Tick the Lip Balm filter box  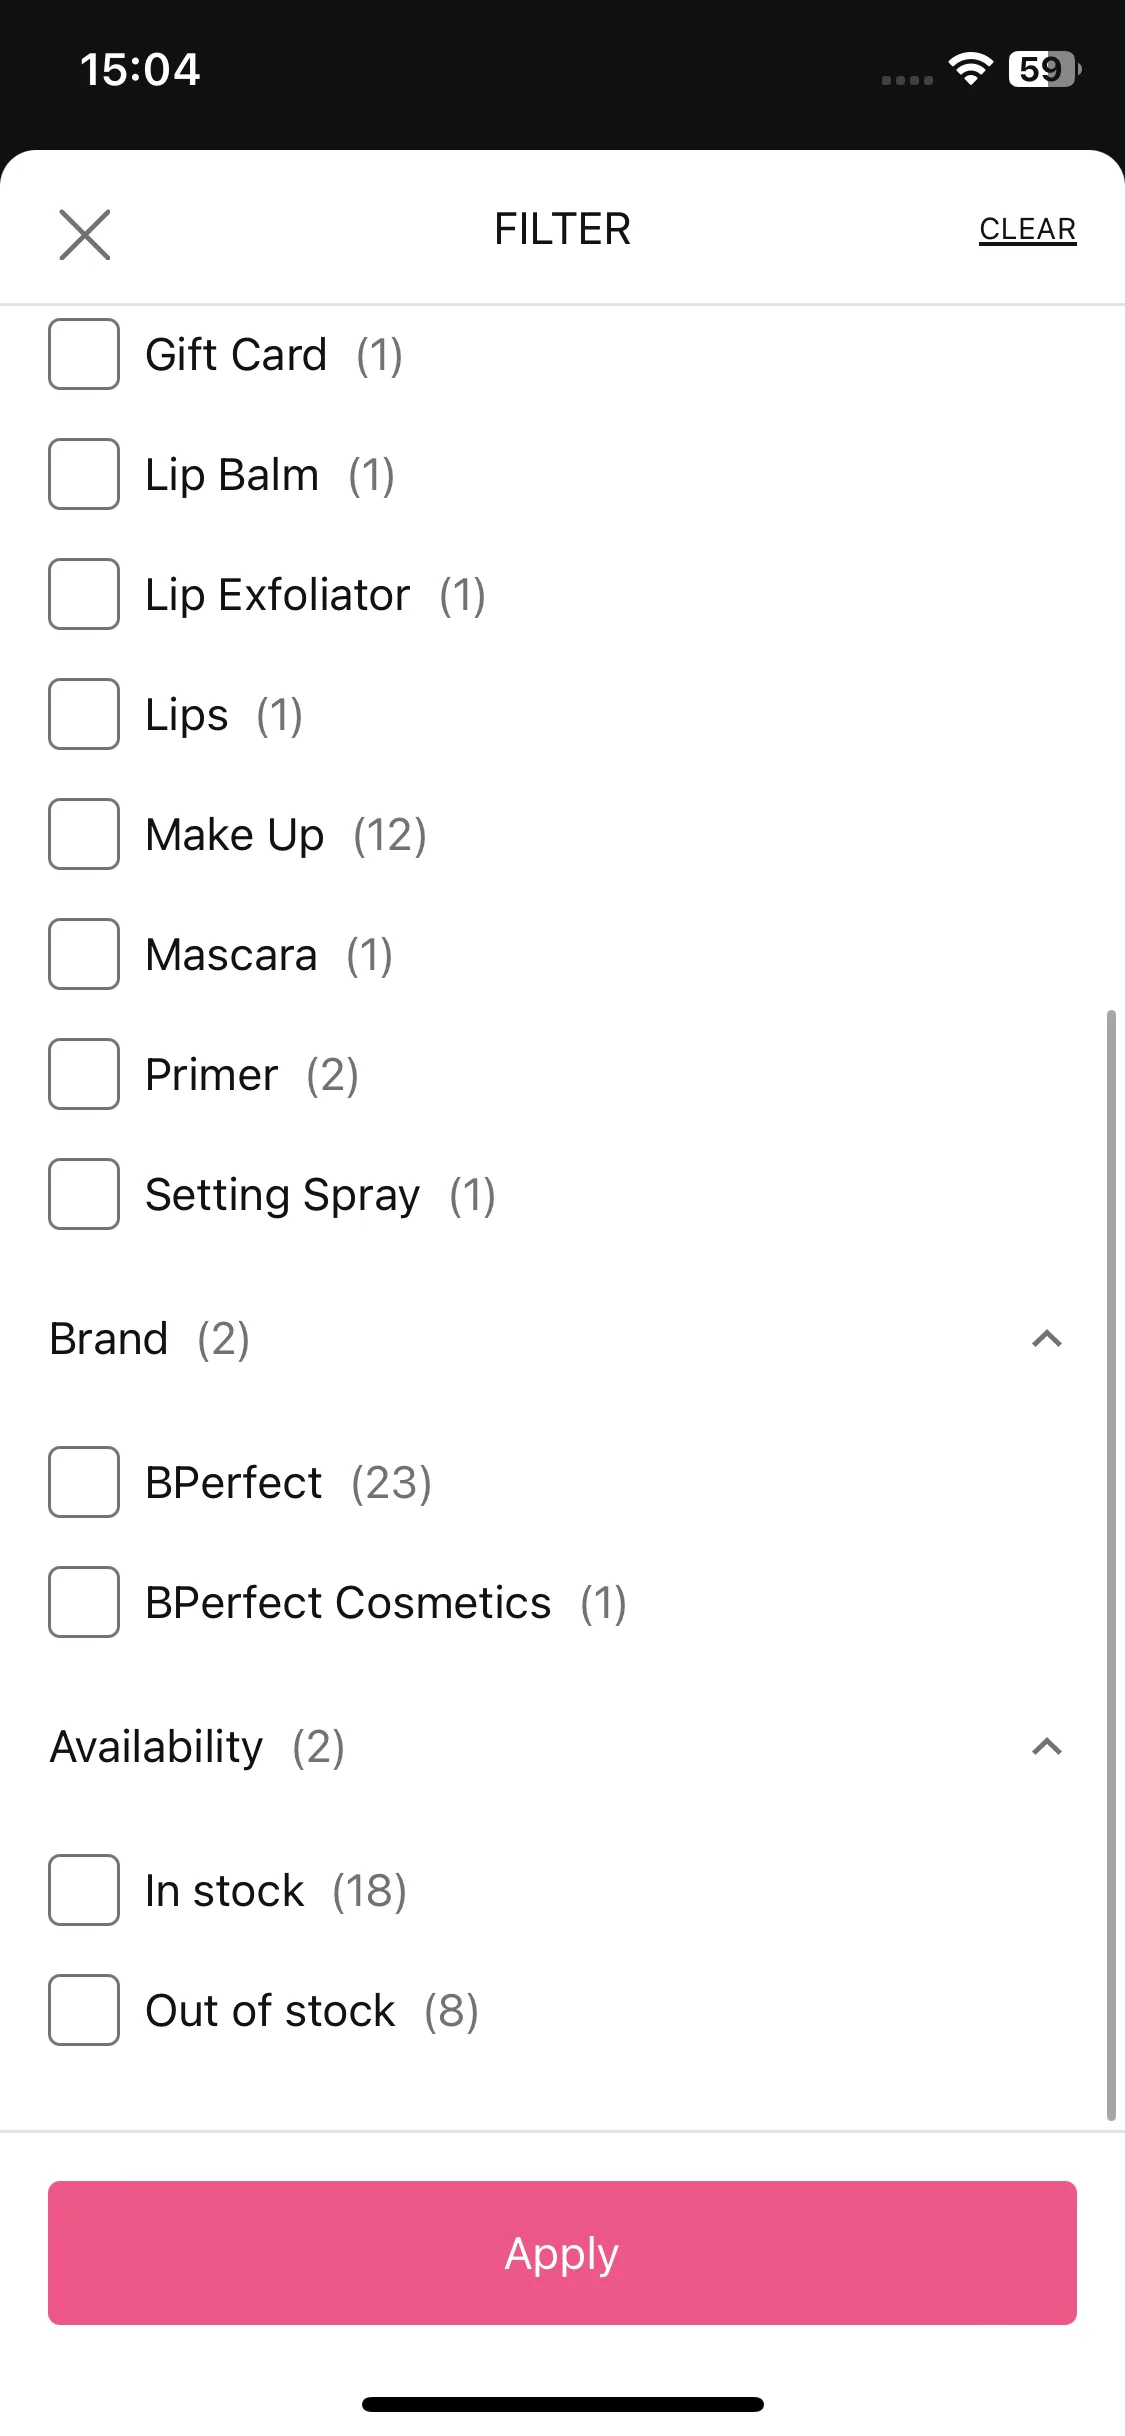click(x=84, y=474)
